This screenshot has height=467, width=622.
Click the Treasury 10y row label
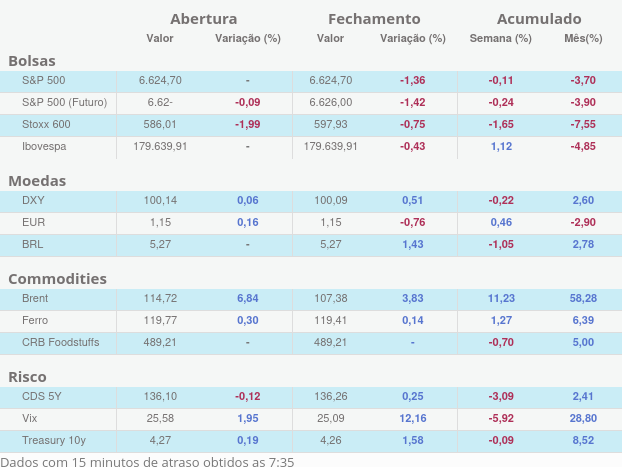(54, 440)
